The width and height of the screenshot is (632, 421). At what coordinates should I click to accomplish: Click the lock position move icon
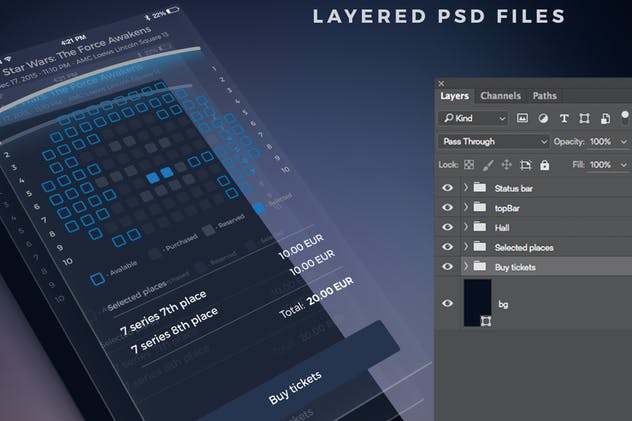pos(507,164)
